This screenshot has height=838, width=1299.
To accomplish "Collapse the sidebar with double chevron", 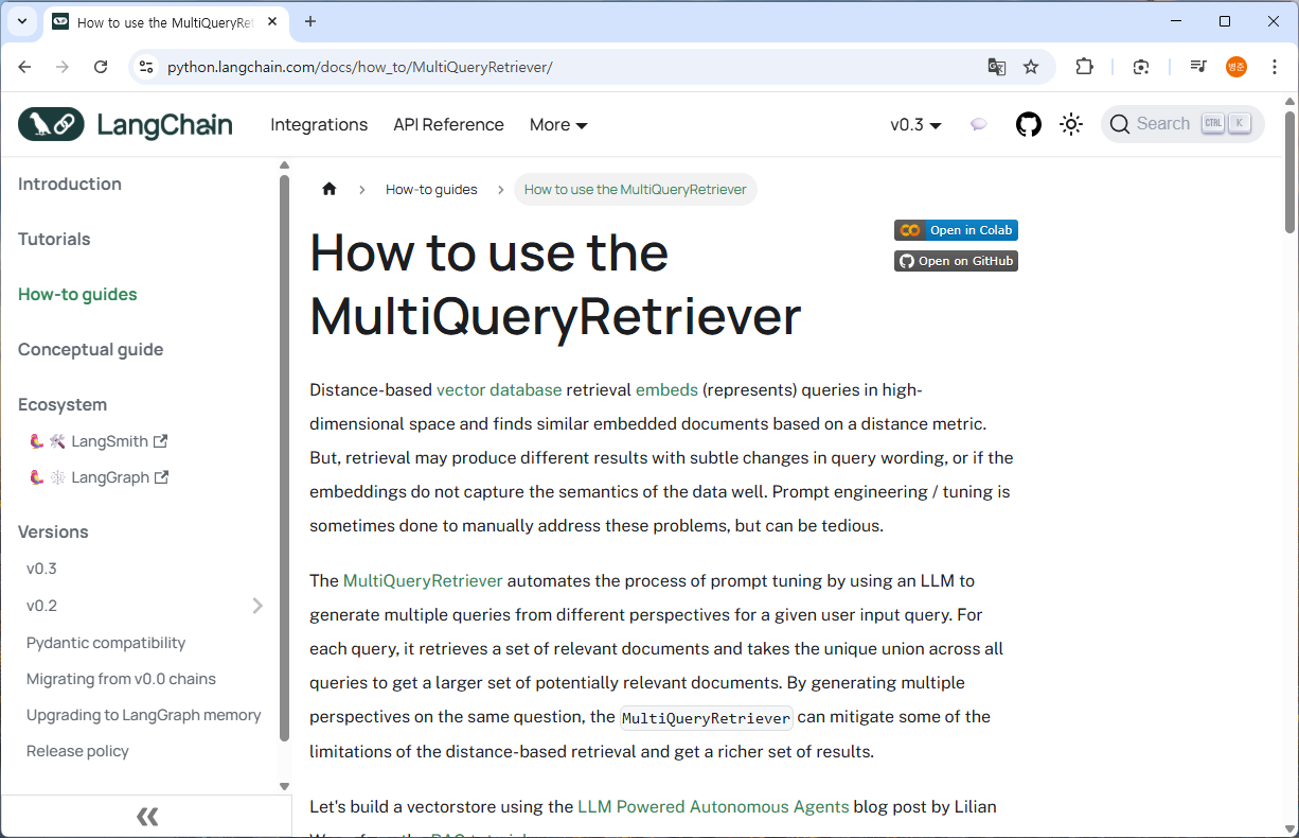I will 147,816.
